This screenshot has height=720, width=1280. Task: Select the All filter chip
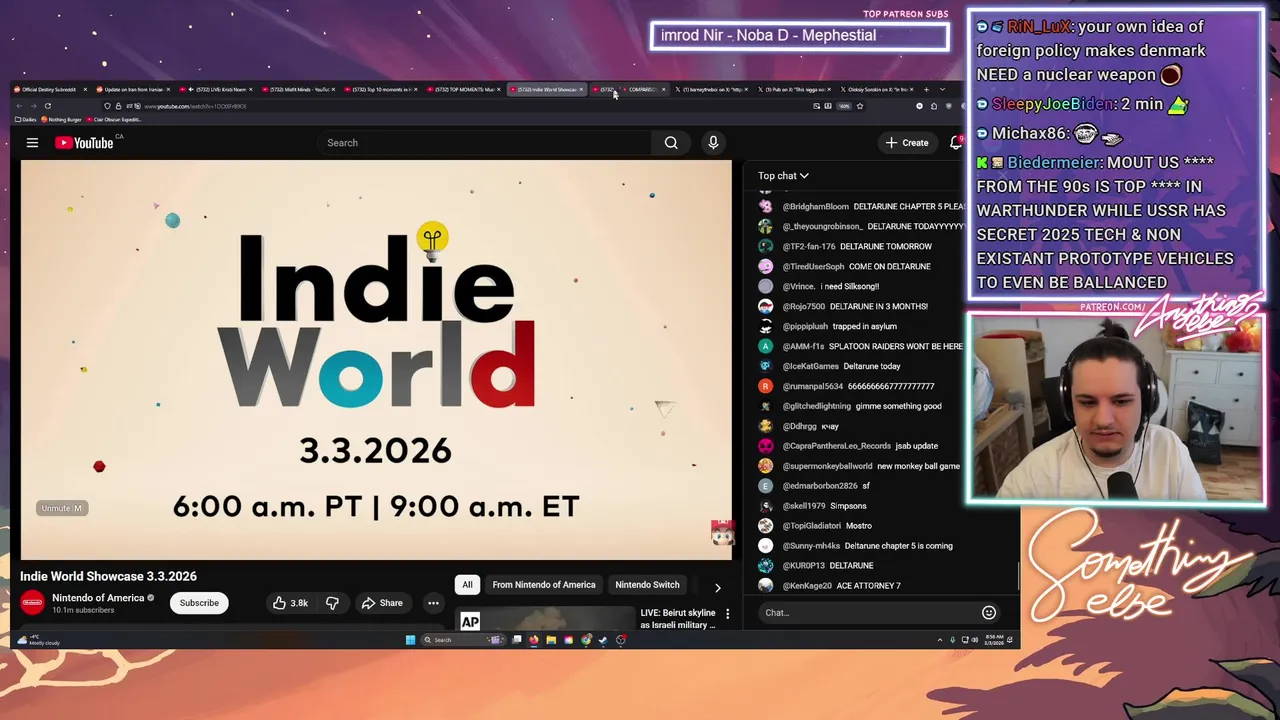[467, 585]
